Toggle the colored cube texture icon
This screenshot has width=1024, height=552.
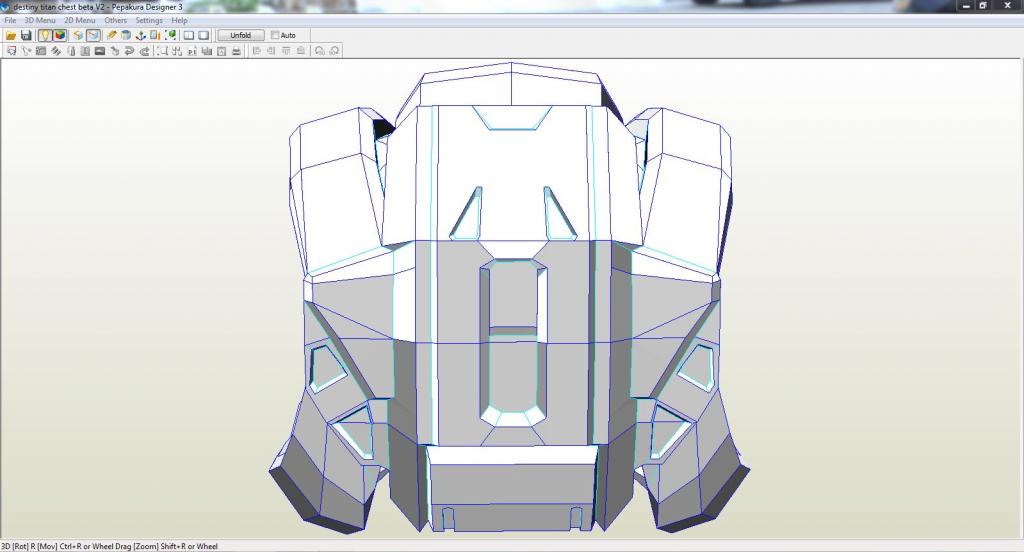point(59,35)
